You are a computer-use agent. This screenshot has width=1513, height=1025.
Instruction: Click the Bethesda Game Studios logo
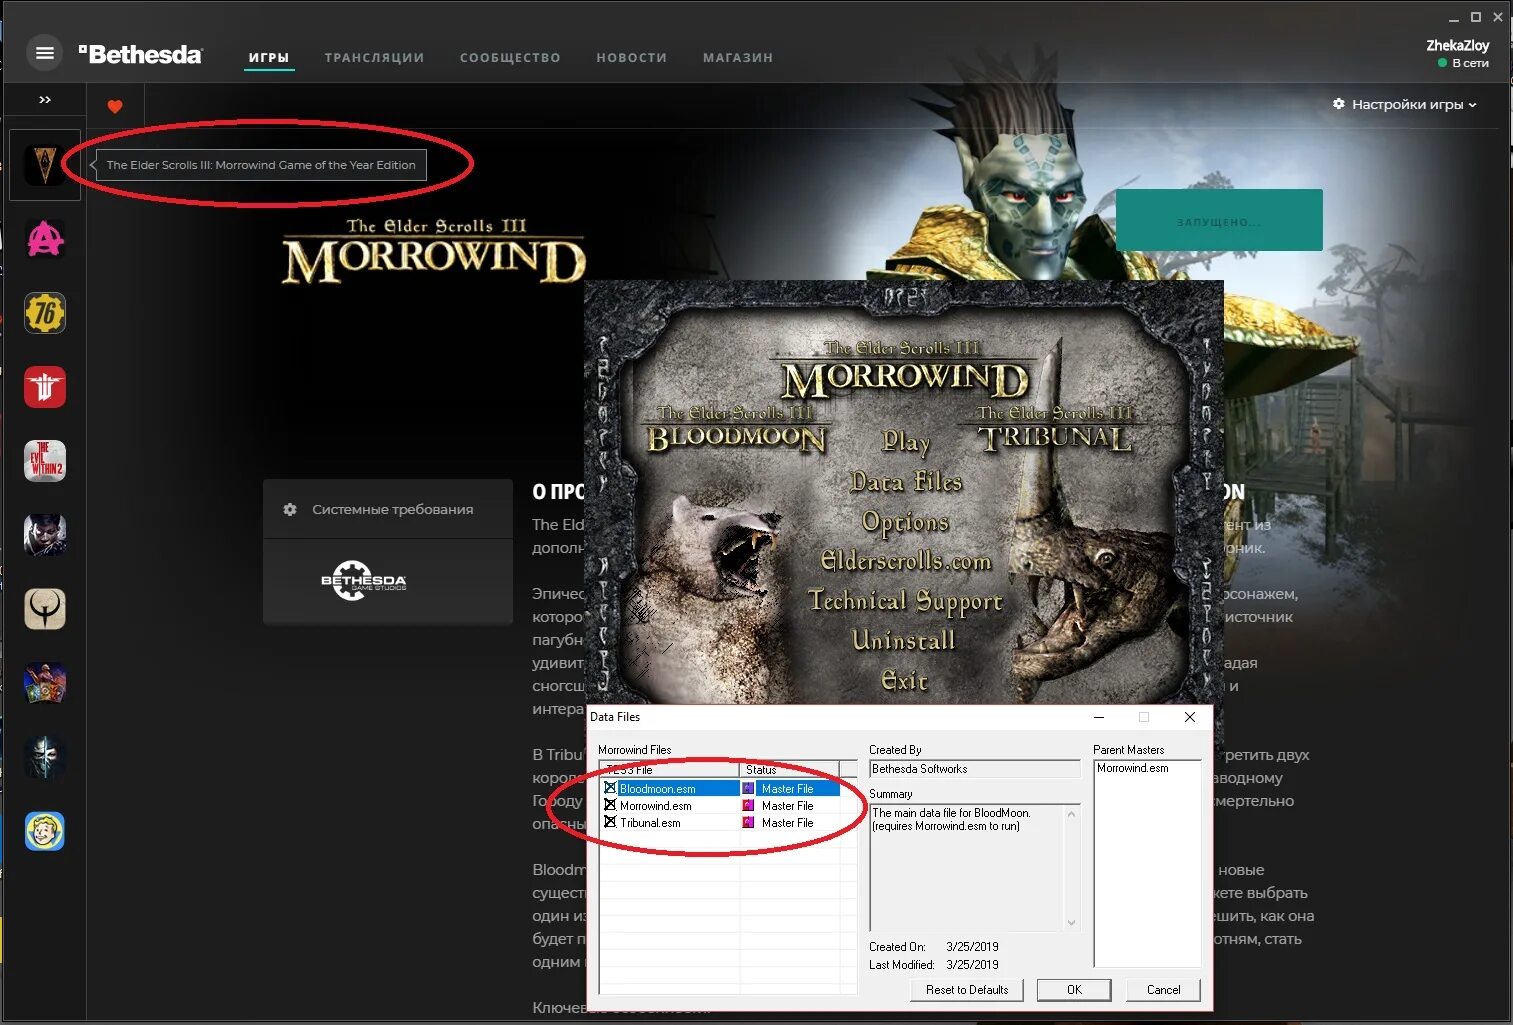tap(364, 581)
